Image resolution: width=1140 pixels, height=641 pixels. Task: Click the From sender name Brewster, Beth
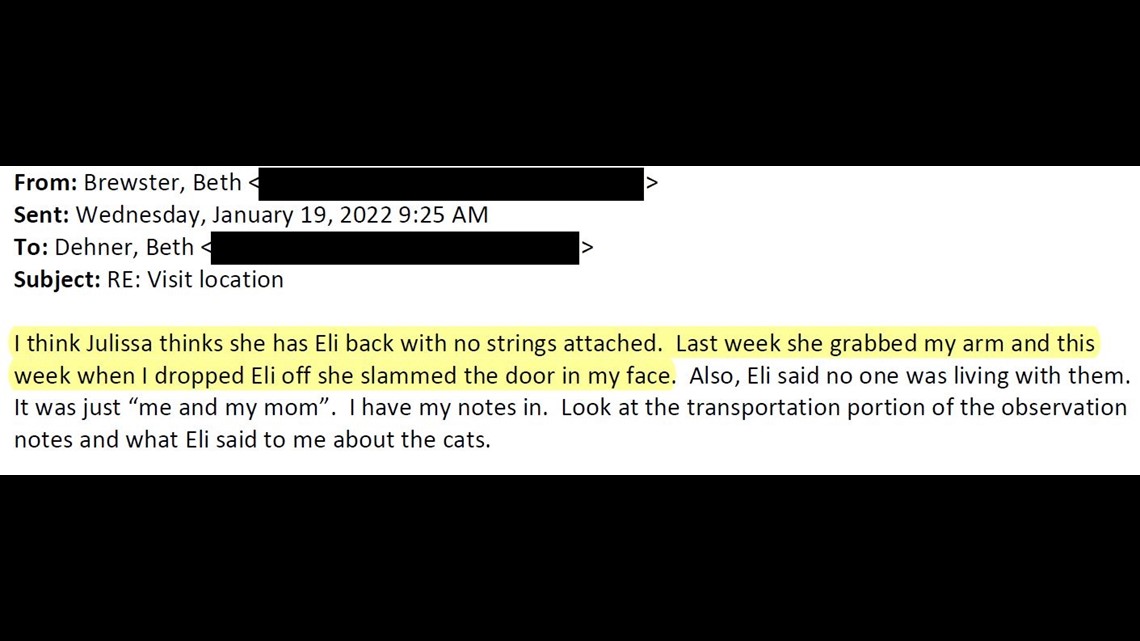click(x=162, y=182)
